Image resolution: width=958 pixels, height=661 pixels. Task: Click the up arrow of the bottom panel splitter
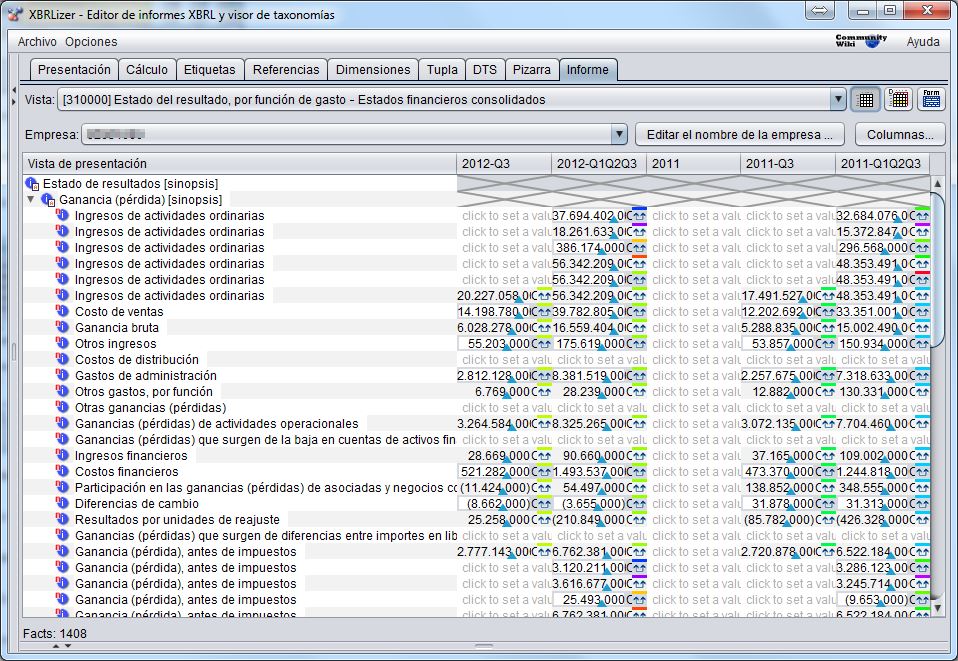click(x=56, y=645)
